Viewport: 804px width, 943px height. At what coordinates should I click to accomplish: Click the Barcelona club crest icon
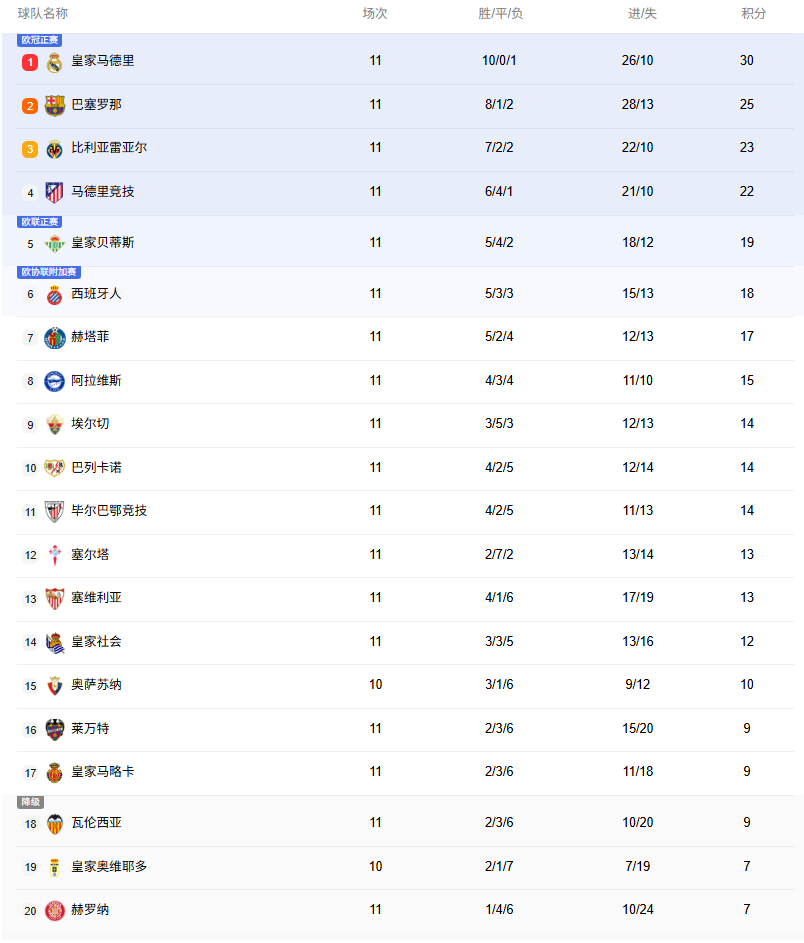point(55,105)
